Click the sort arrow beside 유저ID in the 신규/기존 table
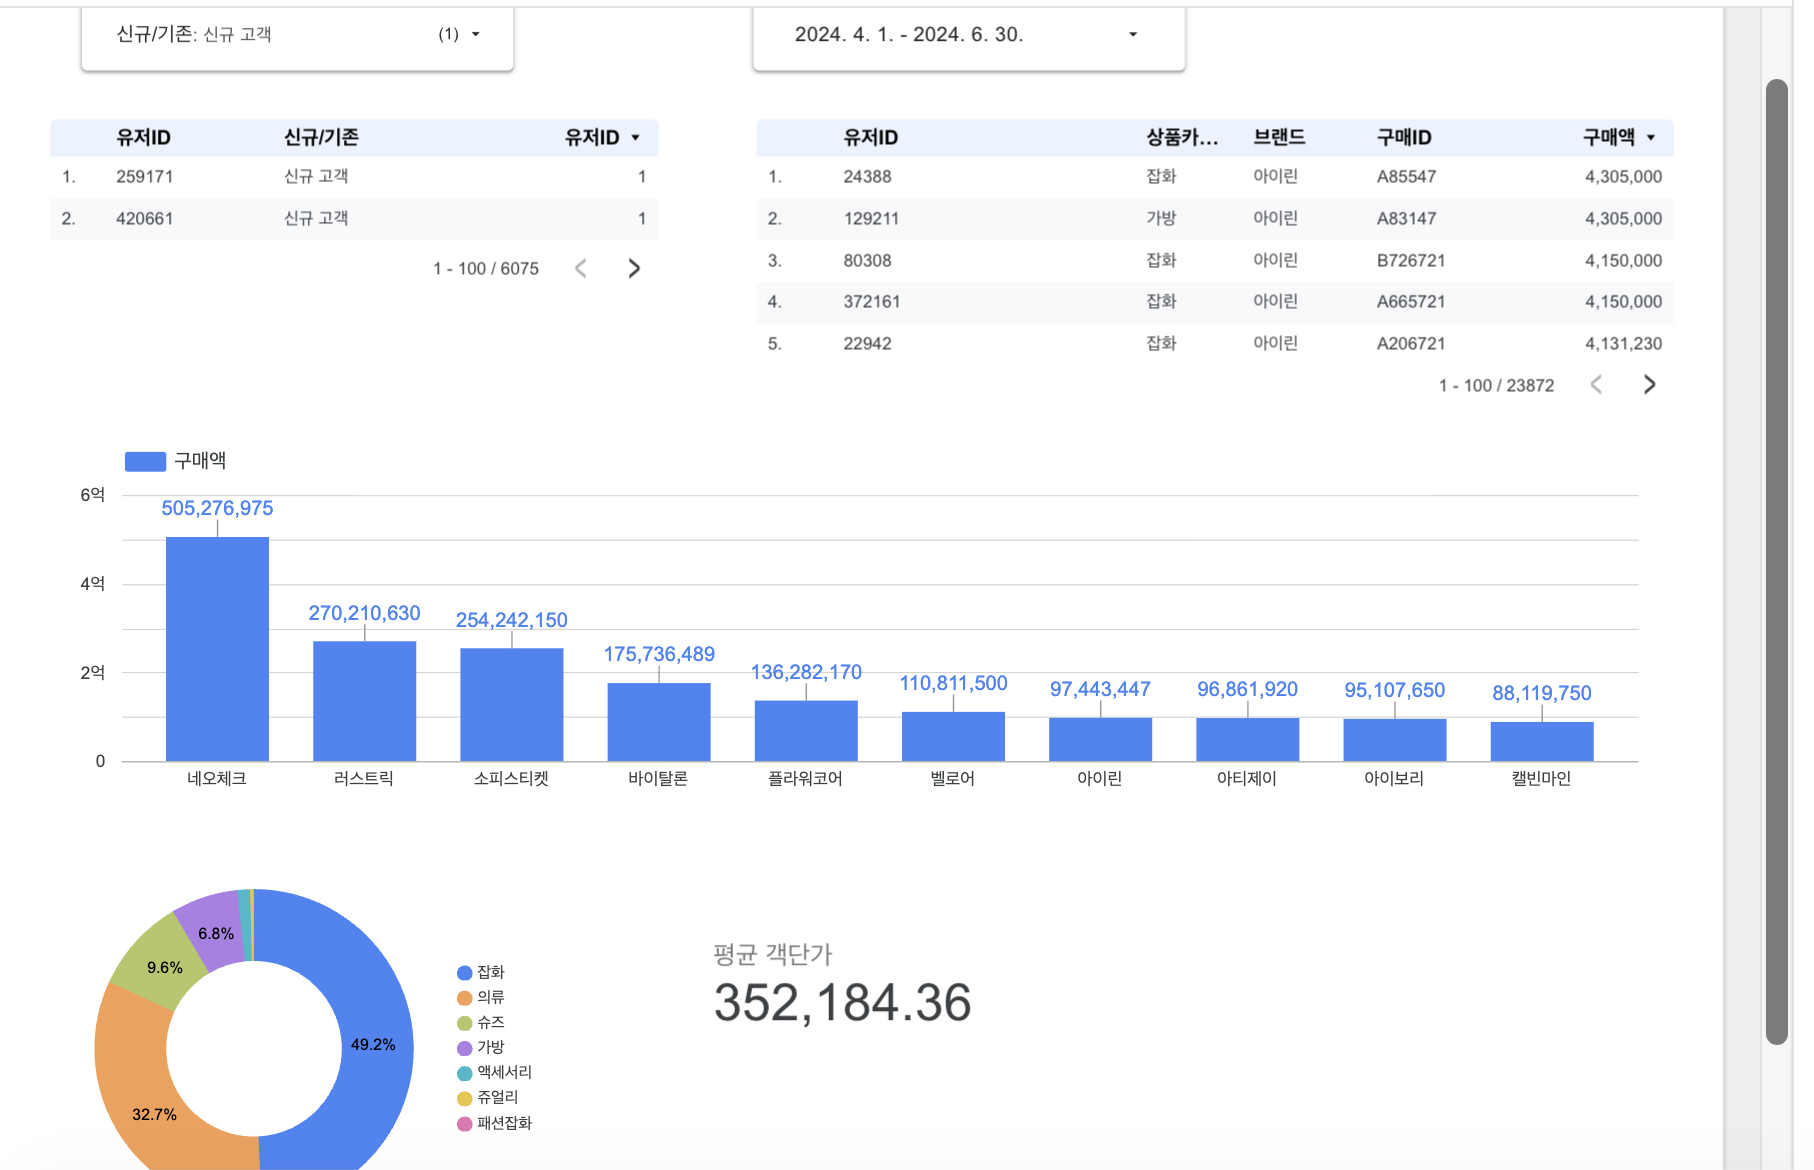The height and width of the screenshot is (1170, 1814). (x=636, y=138)
